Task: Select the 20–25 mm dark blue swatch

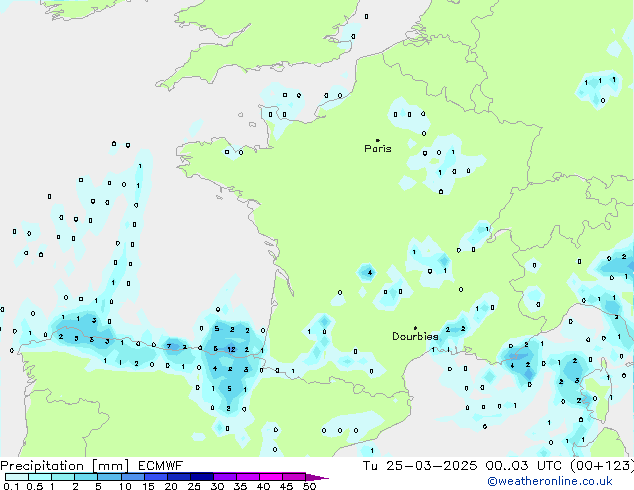Action: [179, 477]
